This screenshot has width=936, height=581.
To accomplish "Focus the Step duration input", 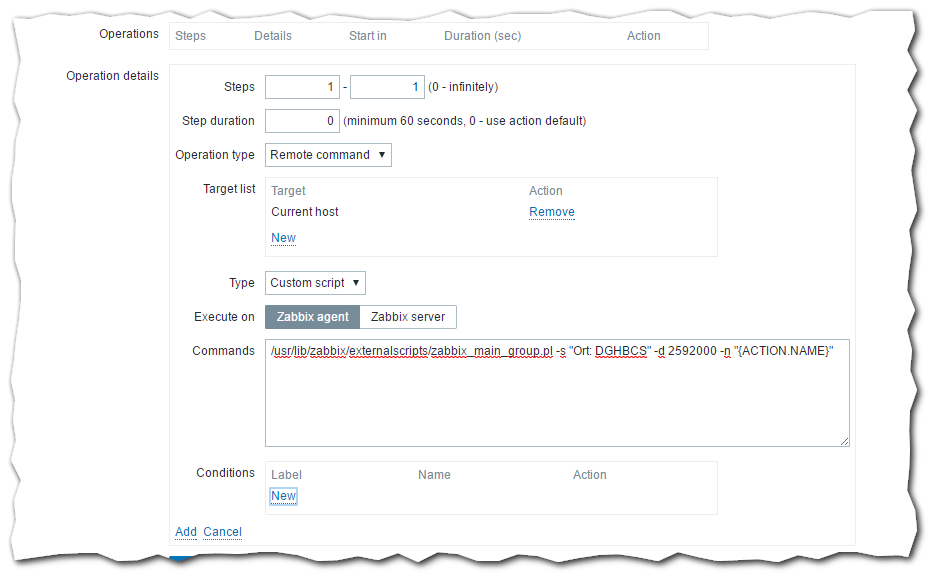I will coord(303,121).
